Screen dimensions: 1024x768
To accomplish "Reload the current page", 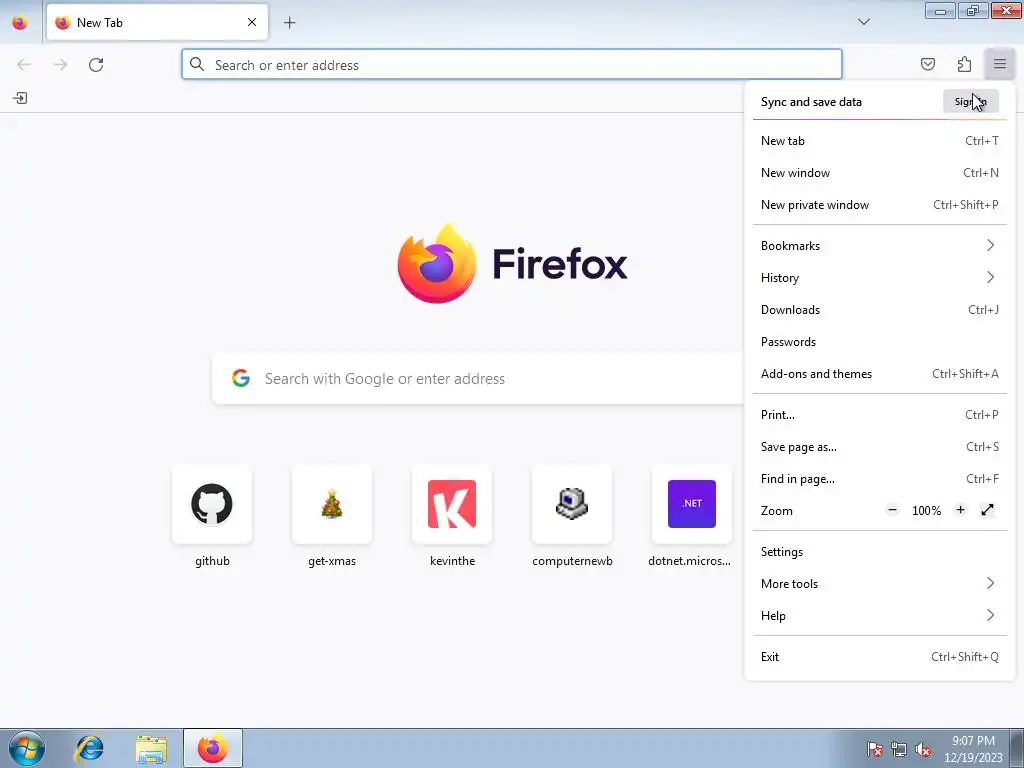I will (96, 65).
